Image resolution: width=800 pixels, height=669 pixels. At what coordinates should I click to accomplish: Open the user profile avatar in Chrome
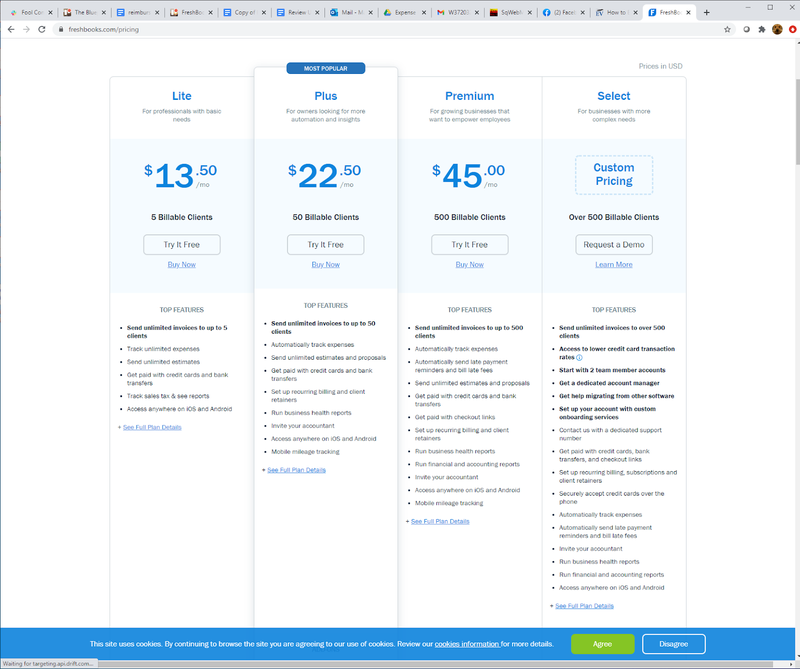click(777, 30)
